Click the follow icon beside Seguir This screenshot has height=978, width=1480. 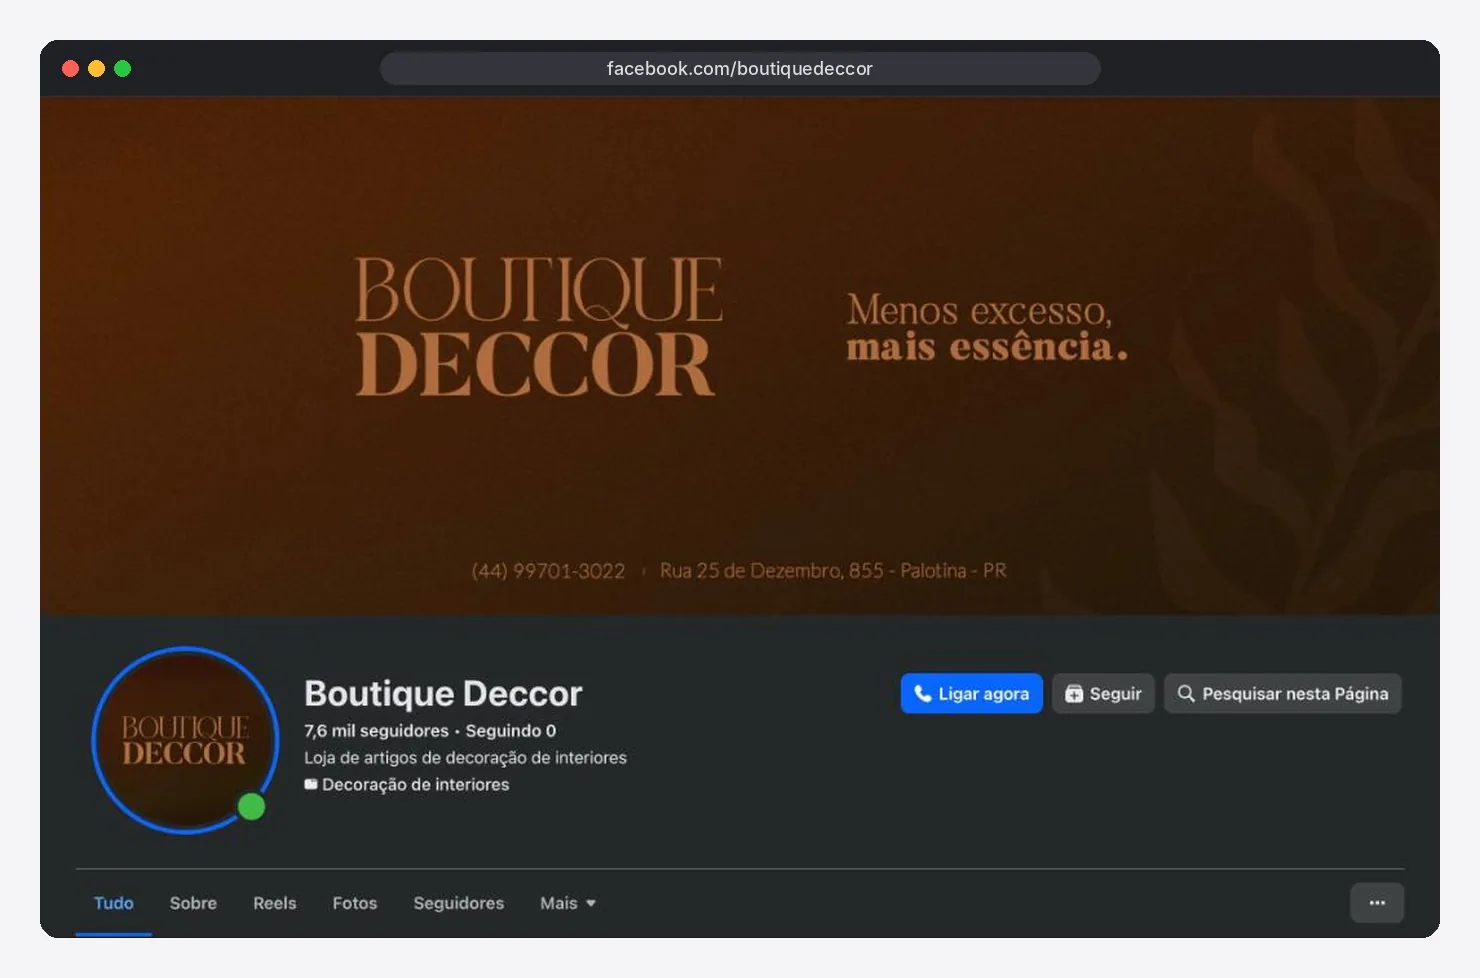[1074, 694]
